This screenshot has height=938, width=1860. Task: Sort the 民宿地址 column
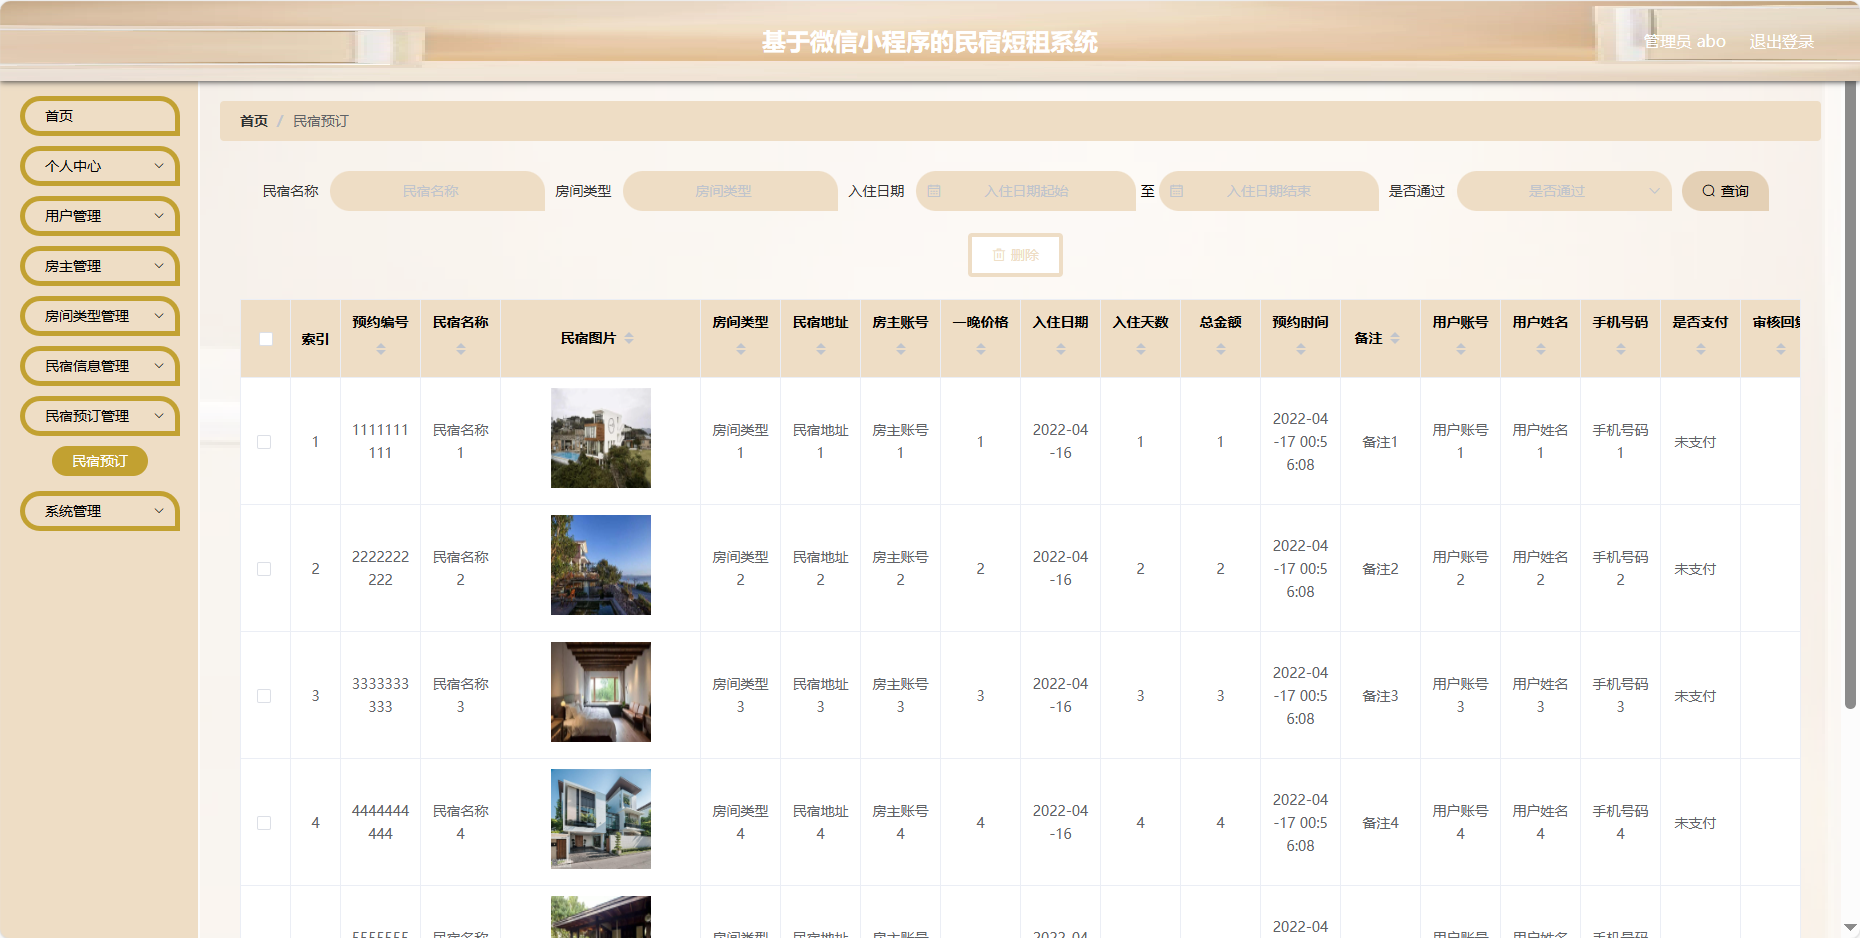click(x=820, y=349)
